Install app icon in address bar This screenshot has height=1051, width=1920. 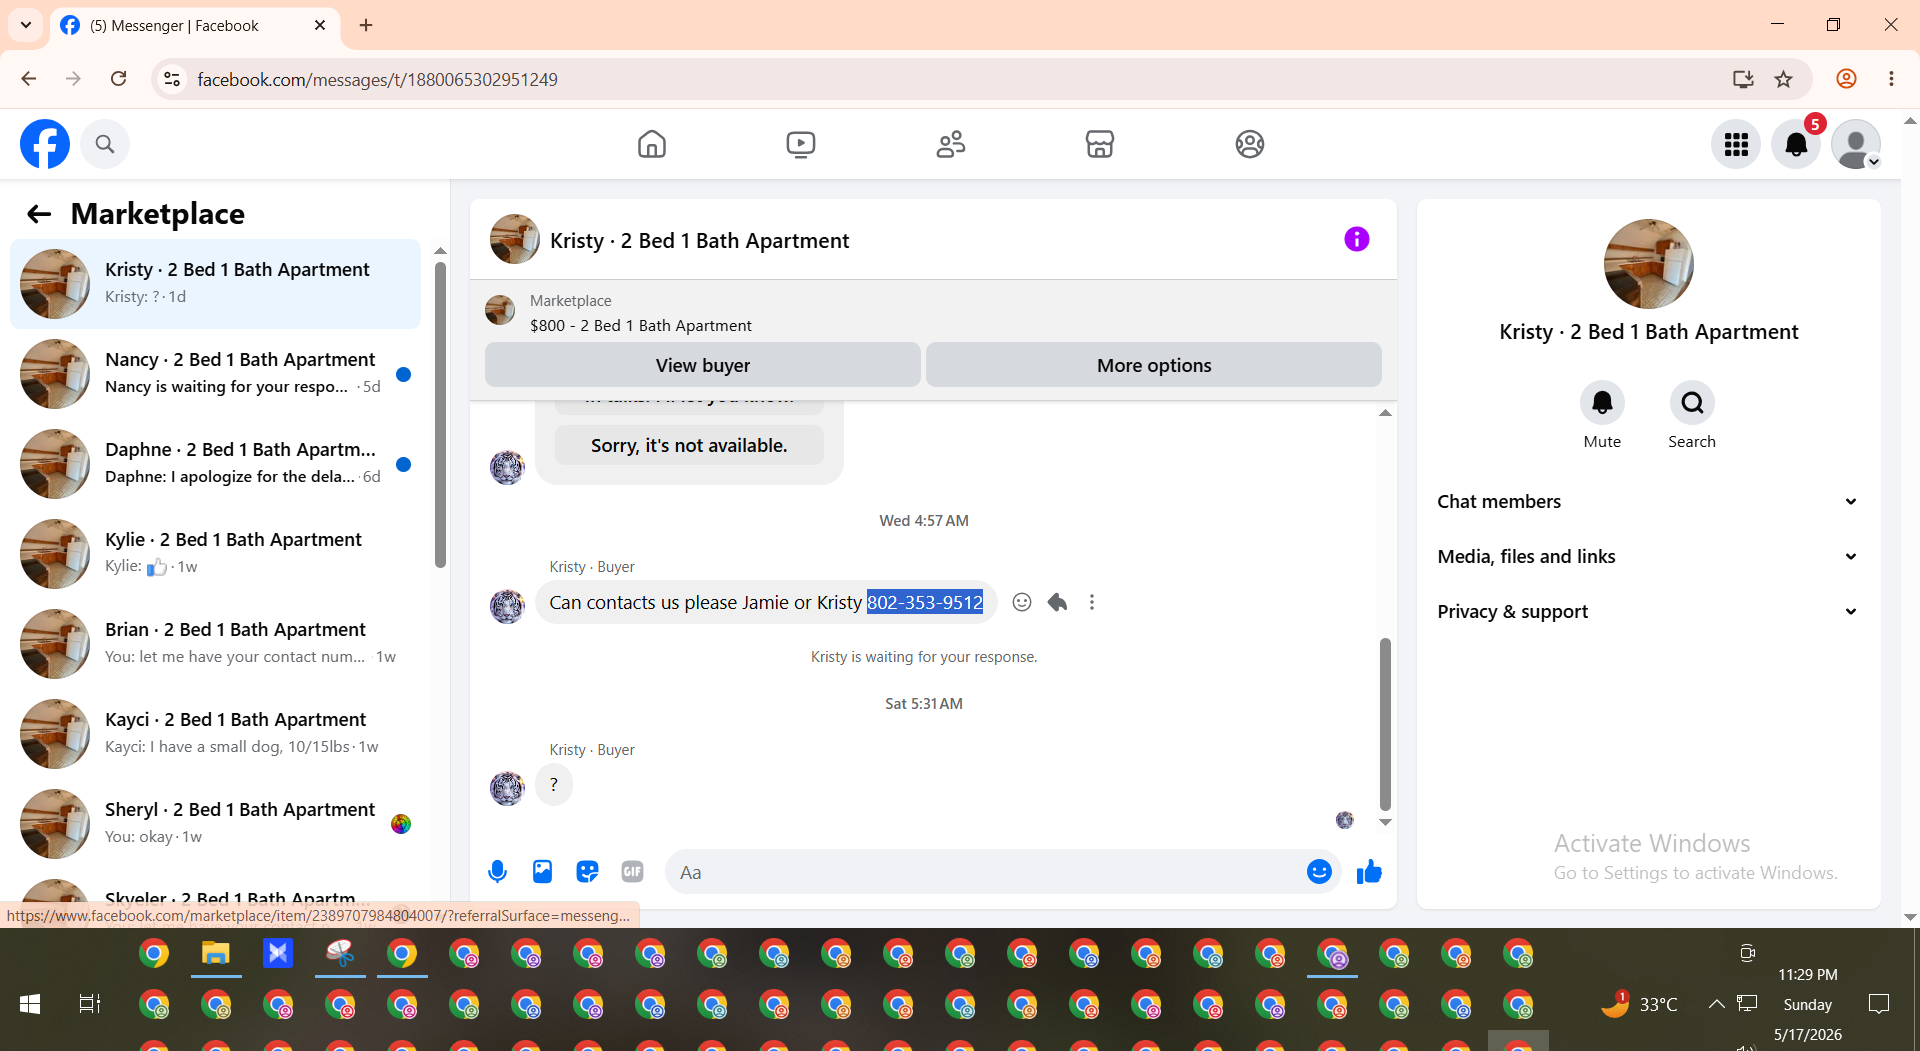pos(1743,79)
